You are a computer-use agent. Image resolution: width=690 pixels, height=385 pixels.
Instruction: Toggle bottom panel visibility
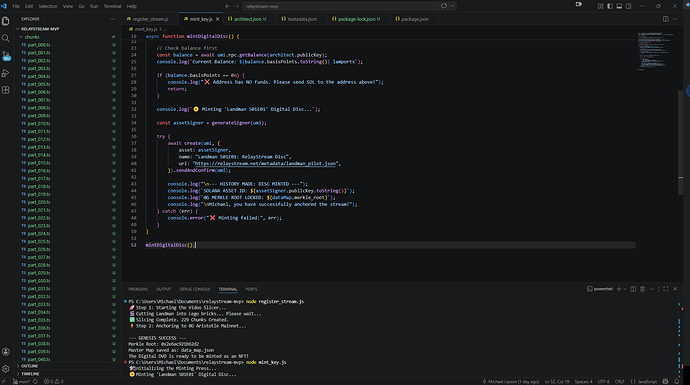point(619,6)
